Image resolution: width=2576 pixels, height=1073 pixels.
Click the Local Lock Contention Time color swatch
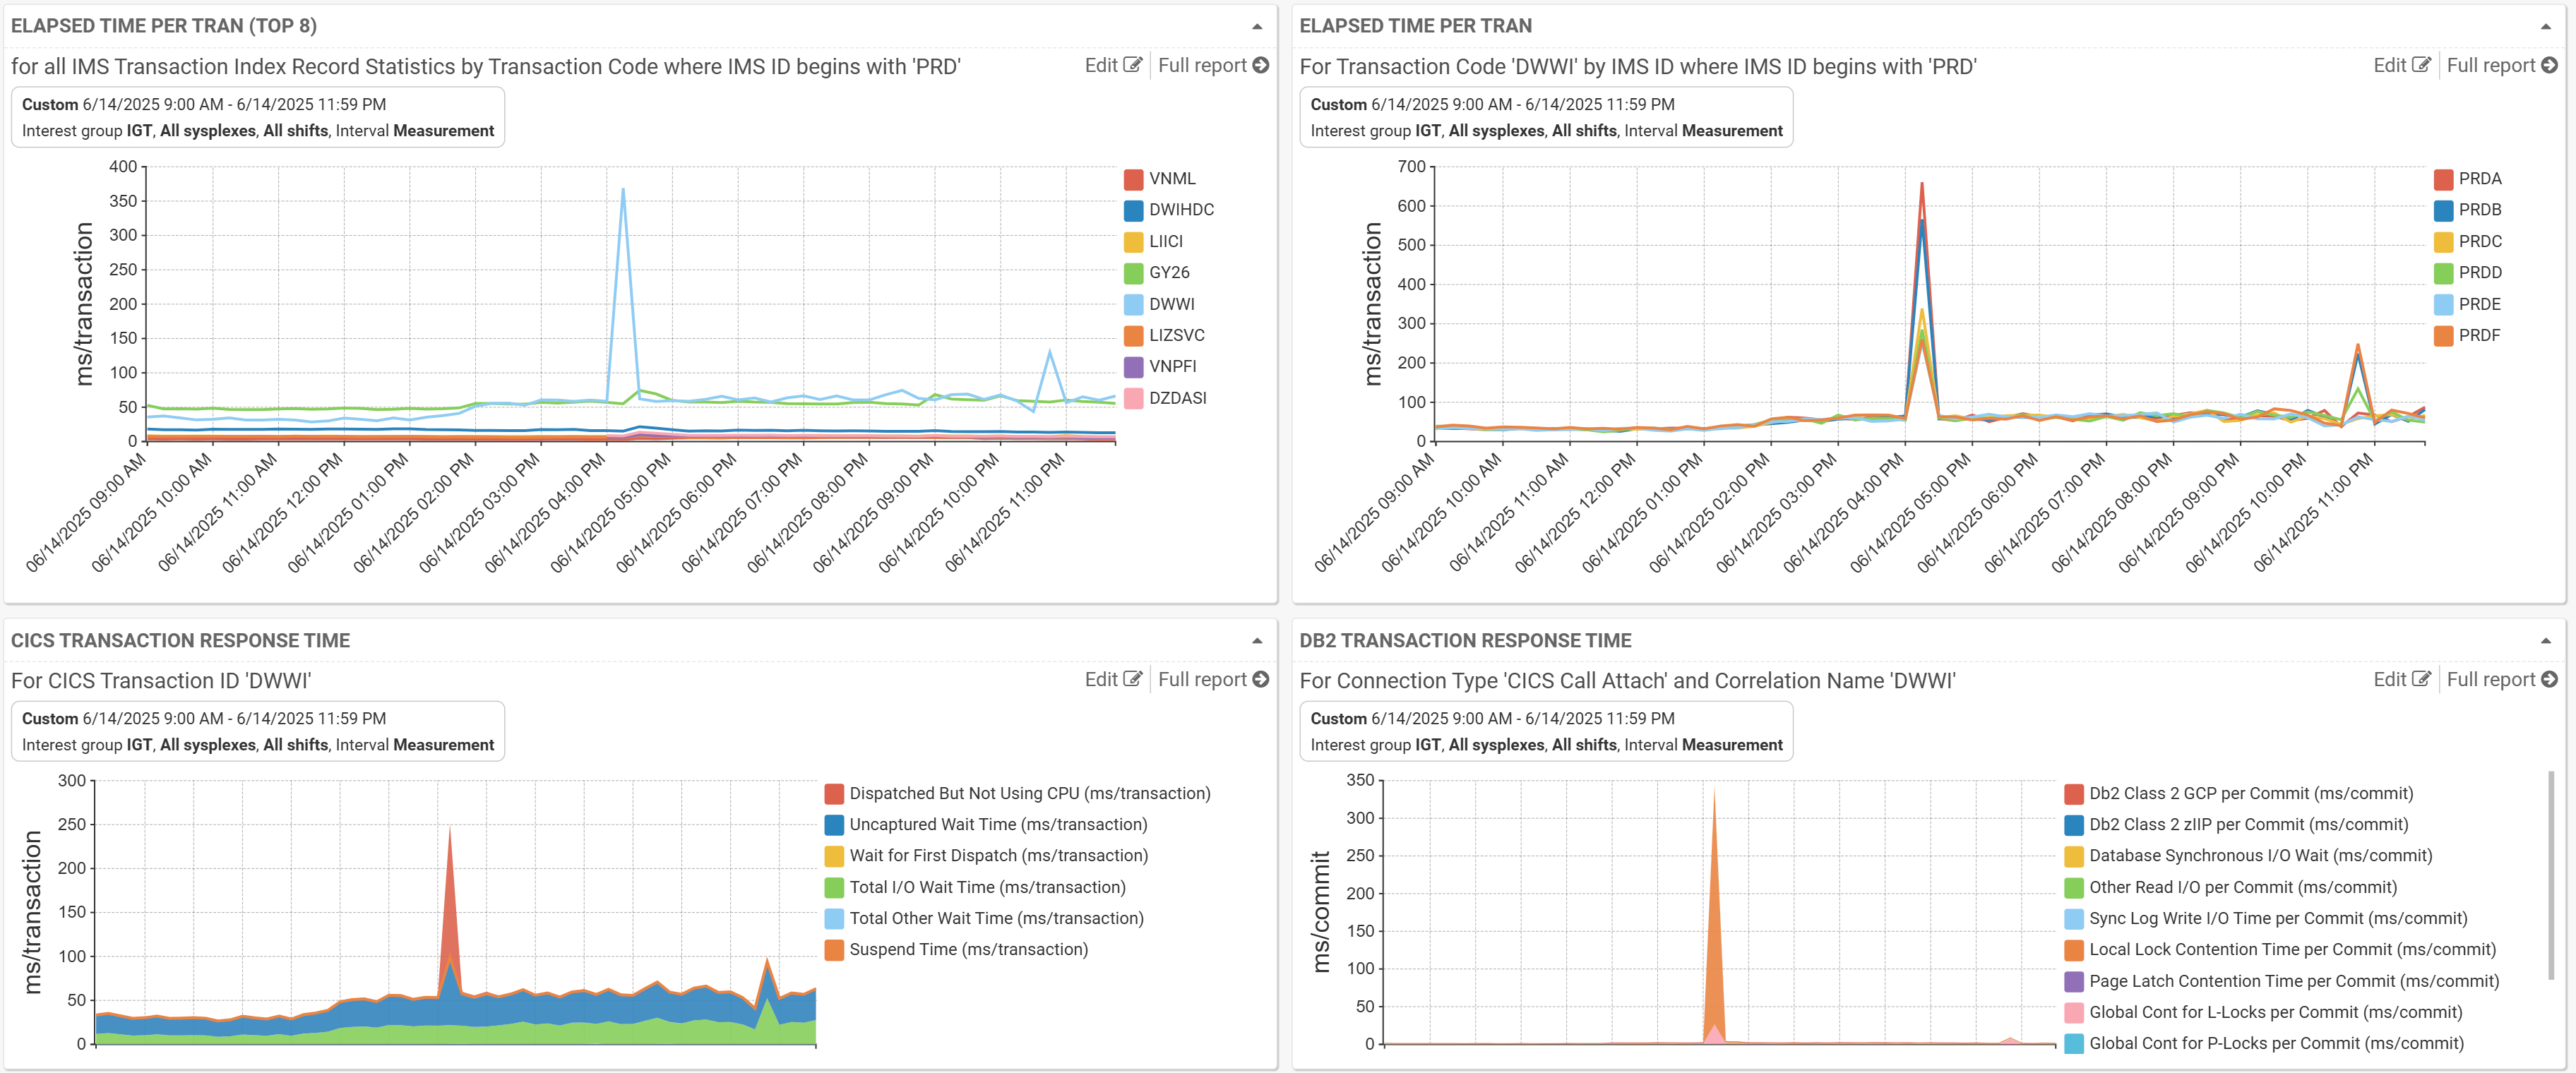(2074, 950)
